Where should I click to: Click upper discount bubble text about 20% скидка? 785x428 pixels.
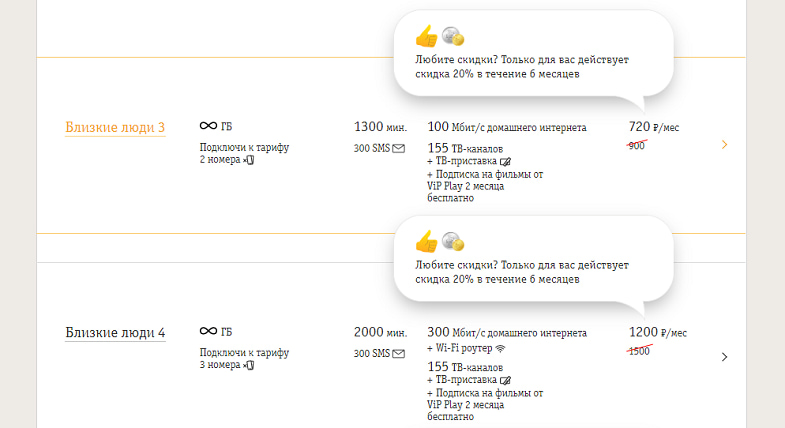point(522,67)
